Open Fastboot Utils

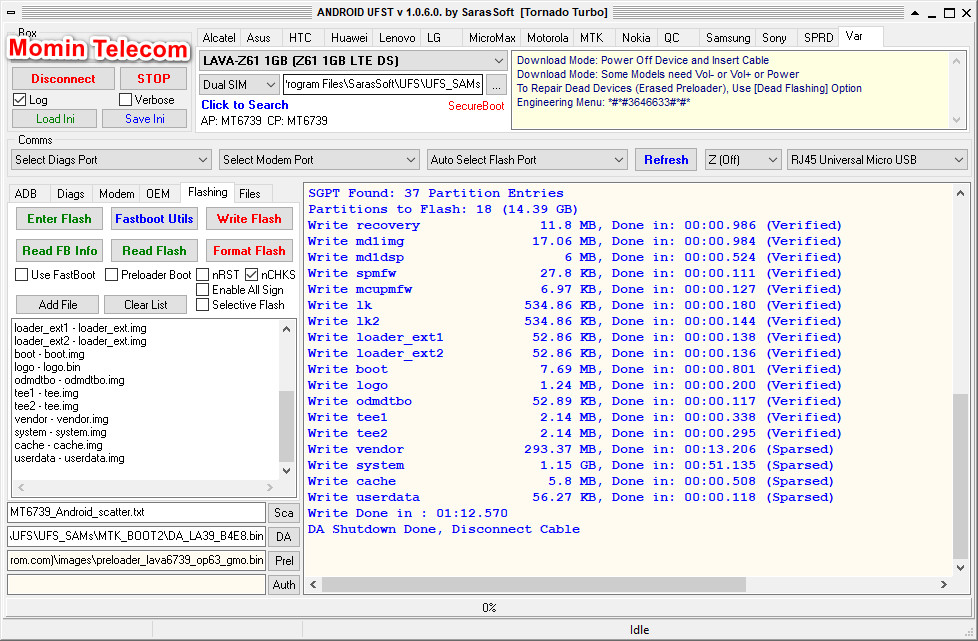(x=154, y=219)
